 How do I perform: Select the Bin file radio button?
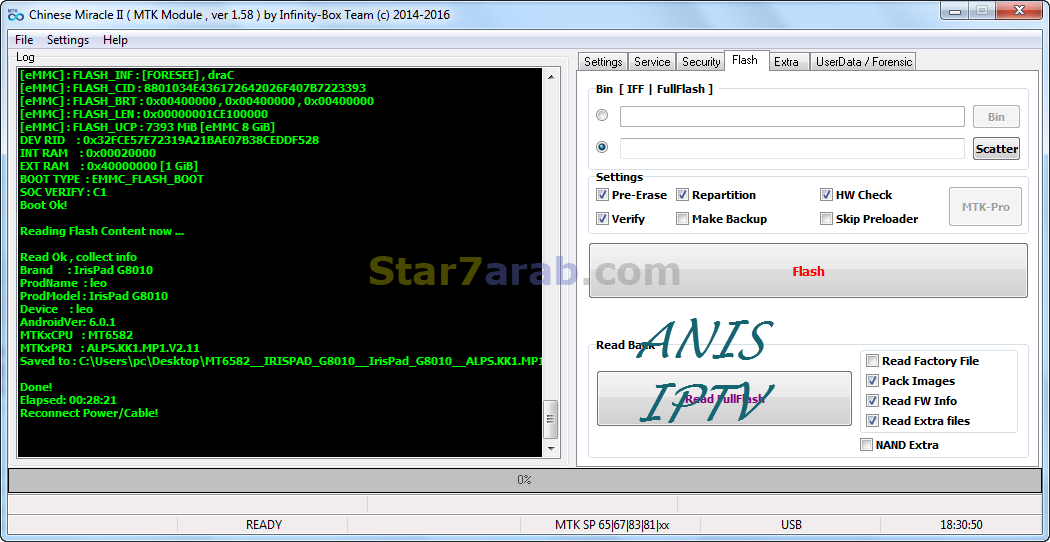[x=602, y=116]
